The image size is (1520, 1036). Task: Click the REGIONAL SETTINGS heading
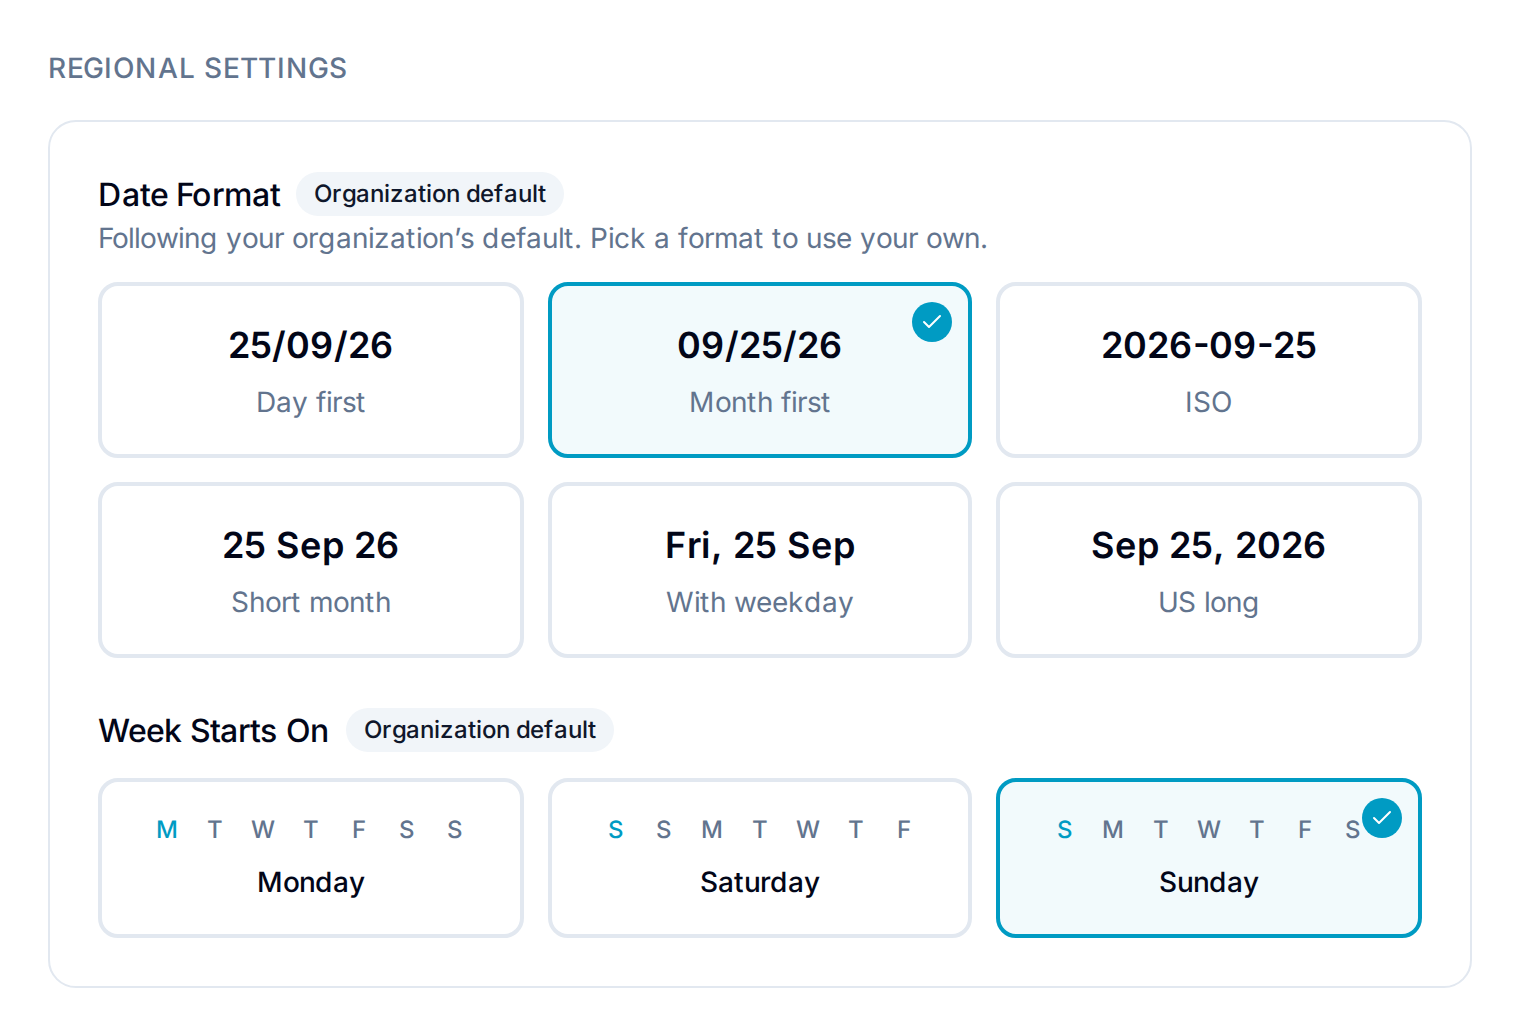[x=198, y=68]
